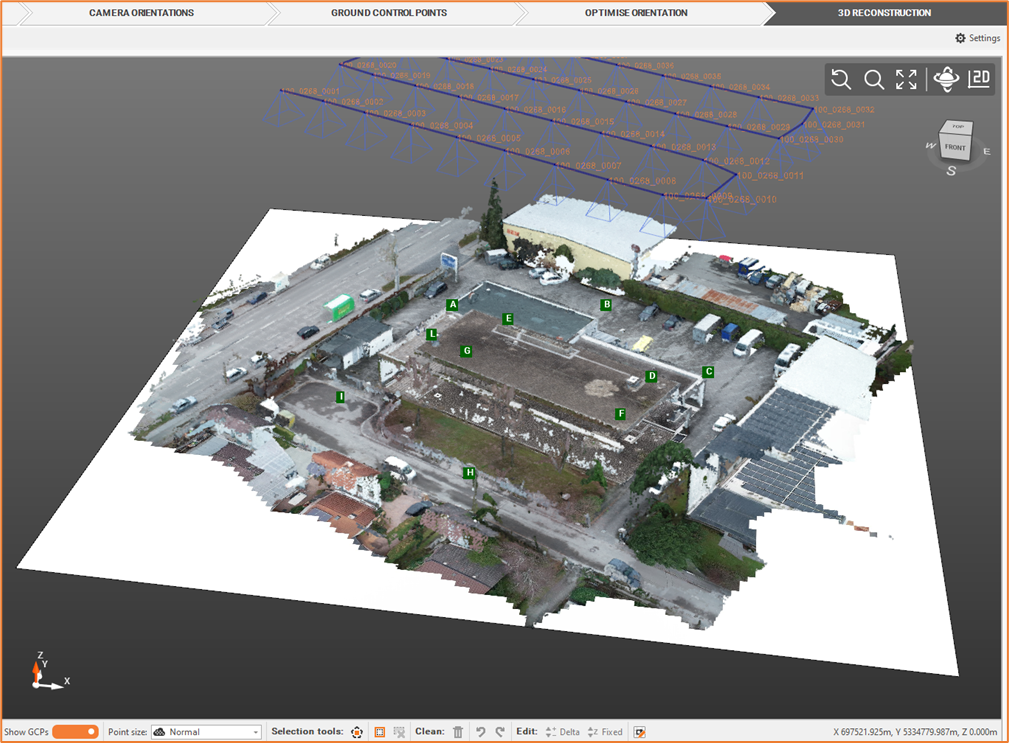Fit the model to view extents

(x=907, y=80)
